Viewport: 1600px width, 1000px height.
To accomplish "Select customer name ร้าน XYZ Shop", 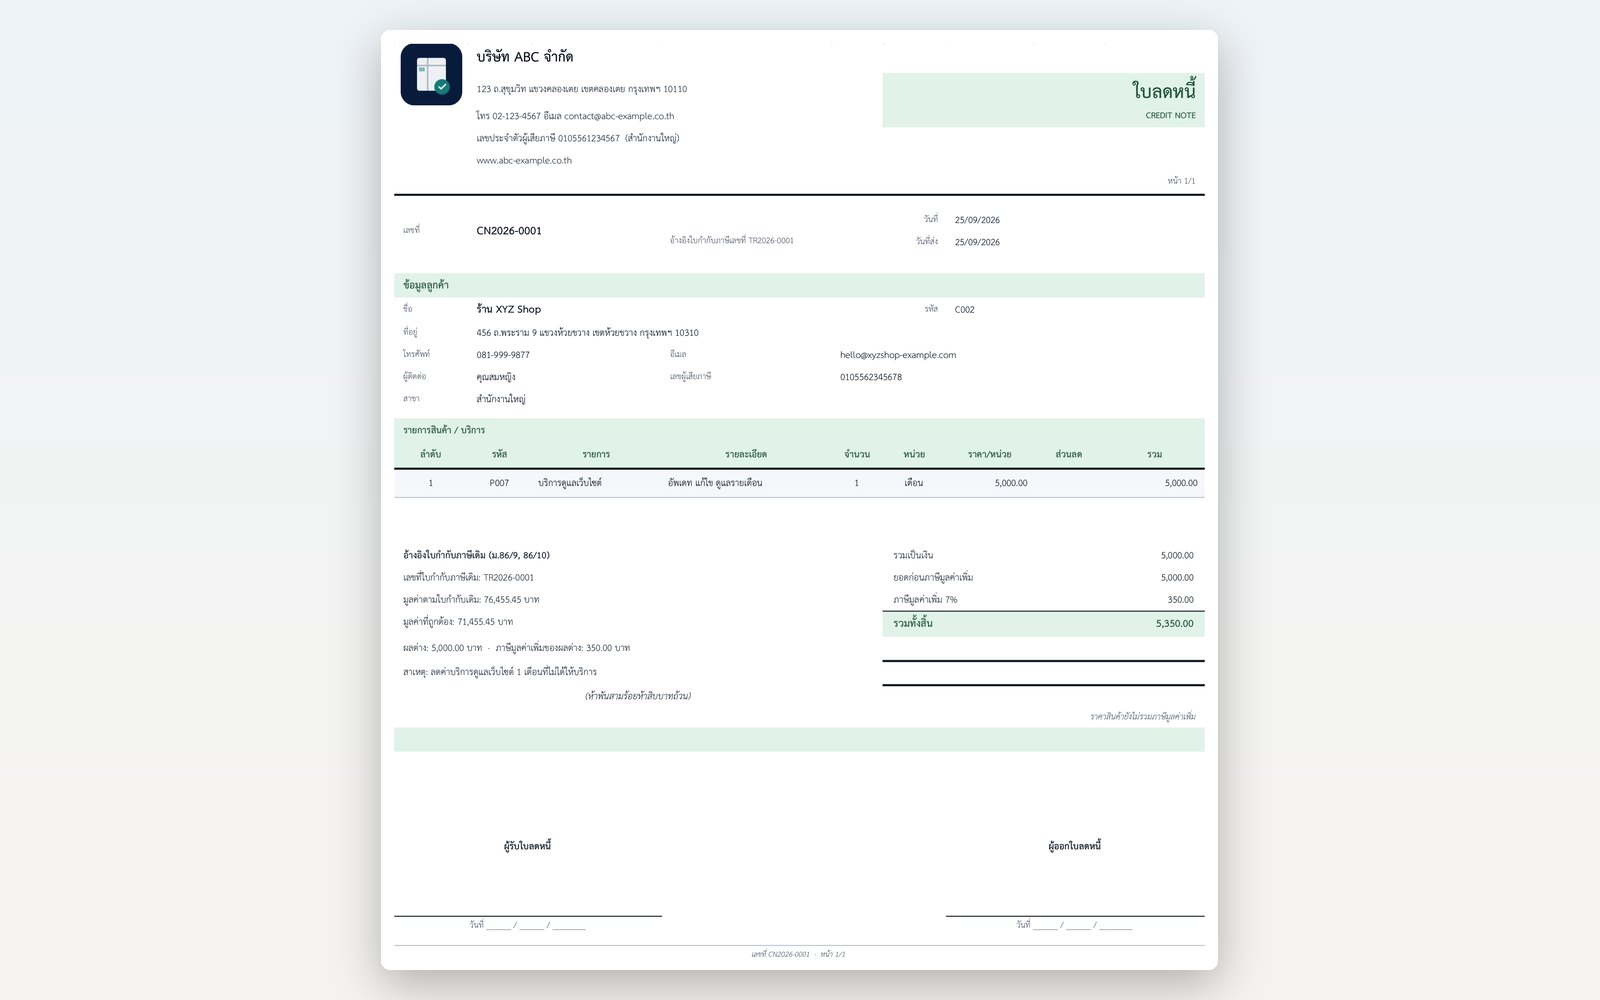I will point(509,309).
